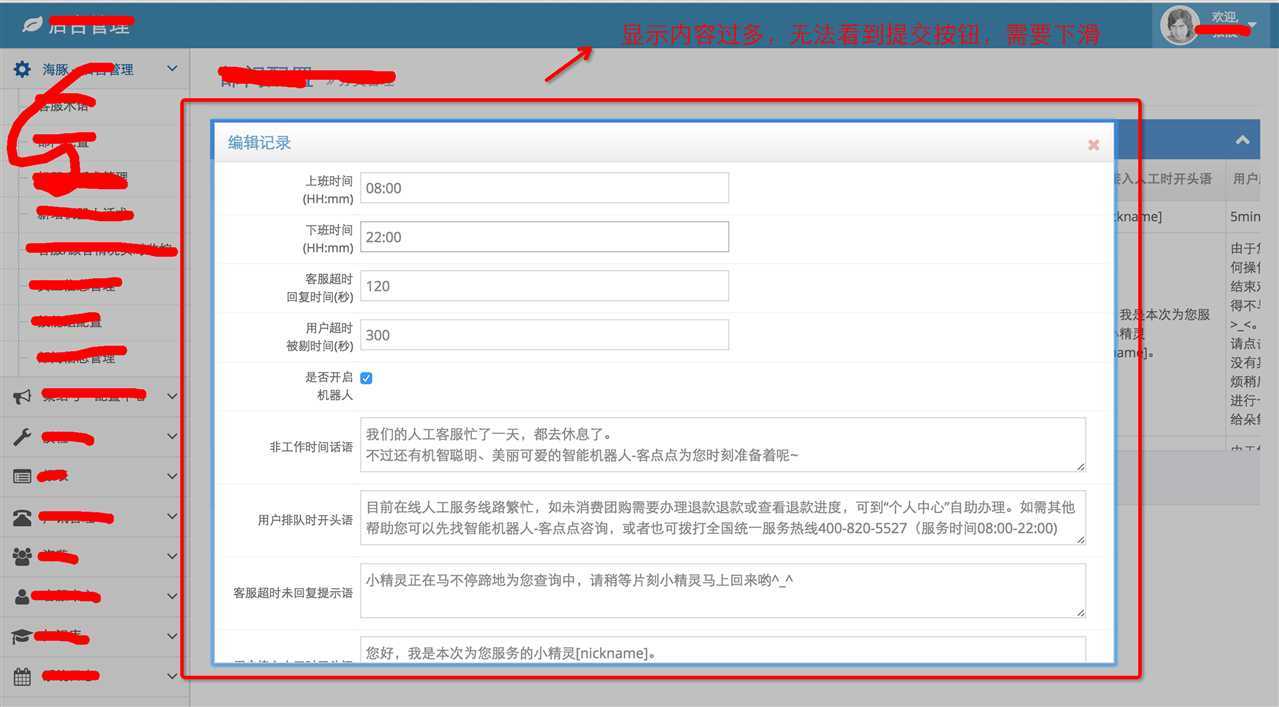This screenshot has width=1279, height=707.
Task: Toggle the 是否开启机器人 checkbox
Action: (366, 378)
